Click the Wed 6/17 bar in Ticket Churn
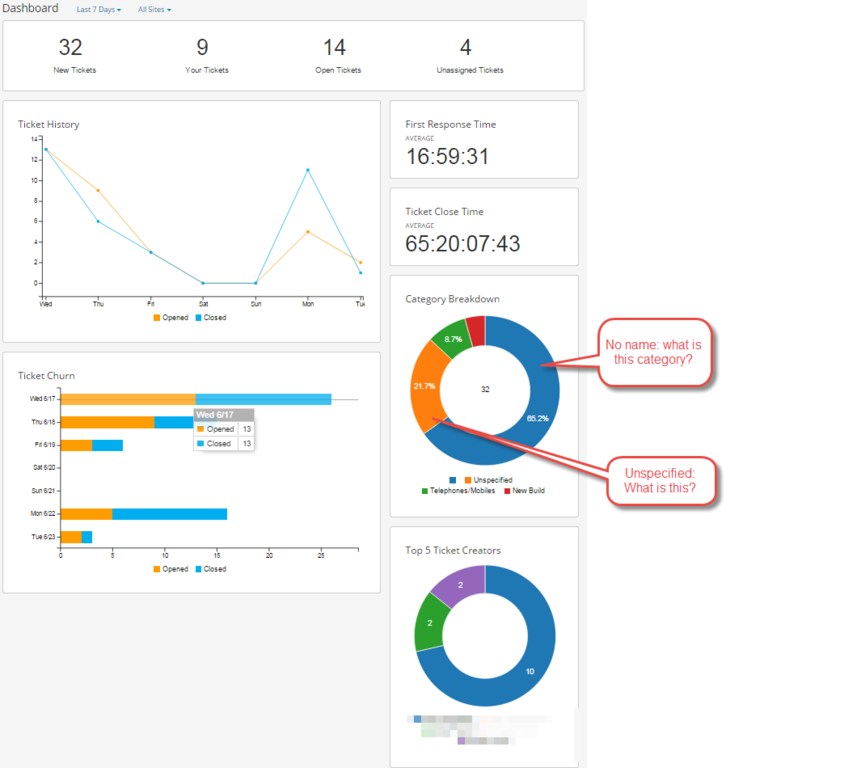 150,398
